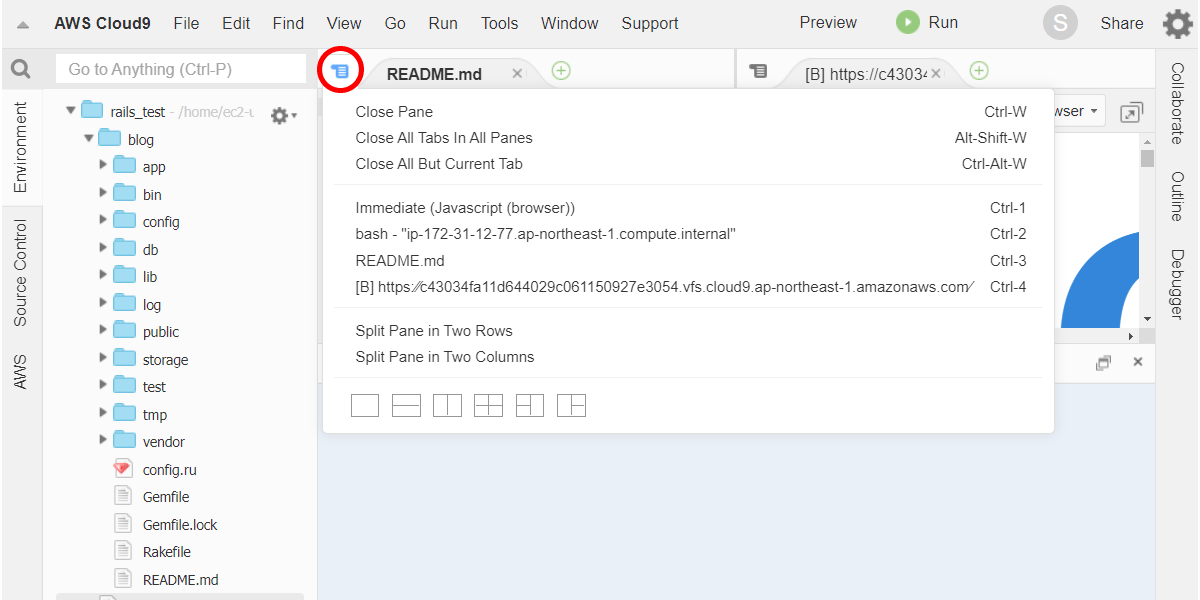Viewport: 1200px width, 600px height.
Task: Open the pane menu icon beside README.md tab
Action: click(x=341, y=71)
